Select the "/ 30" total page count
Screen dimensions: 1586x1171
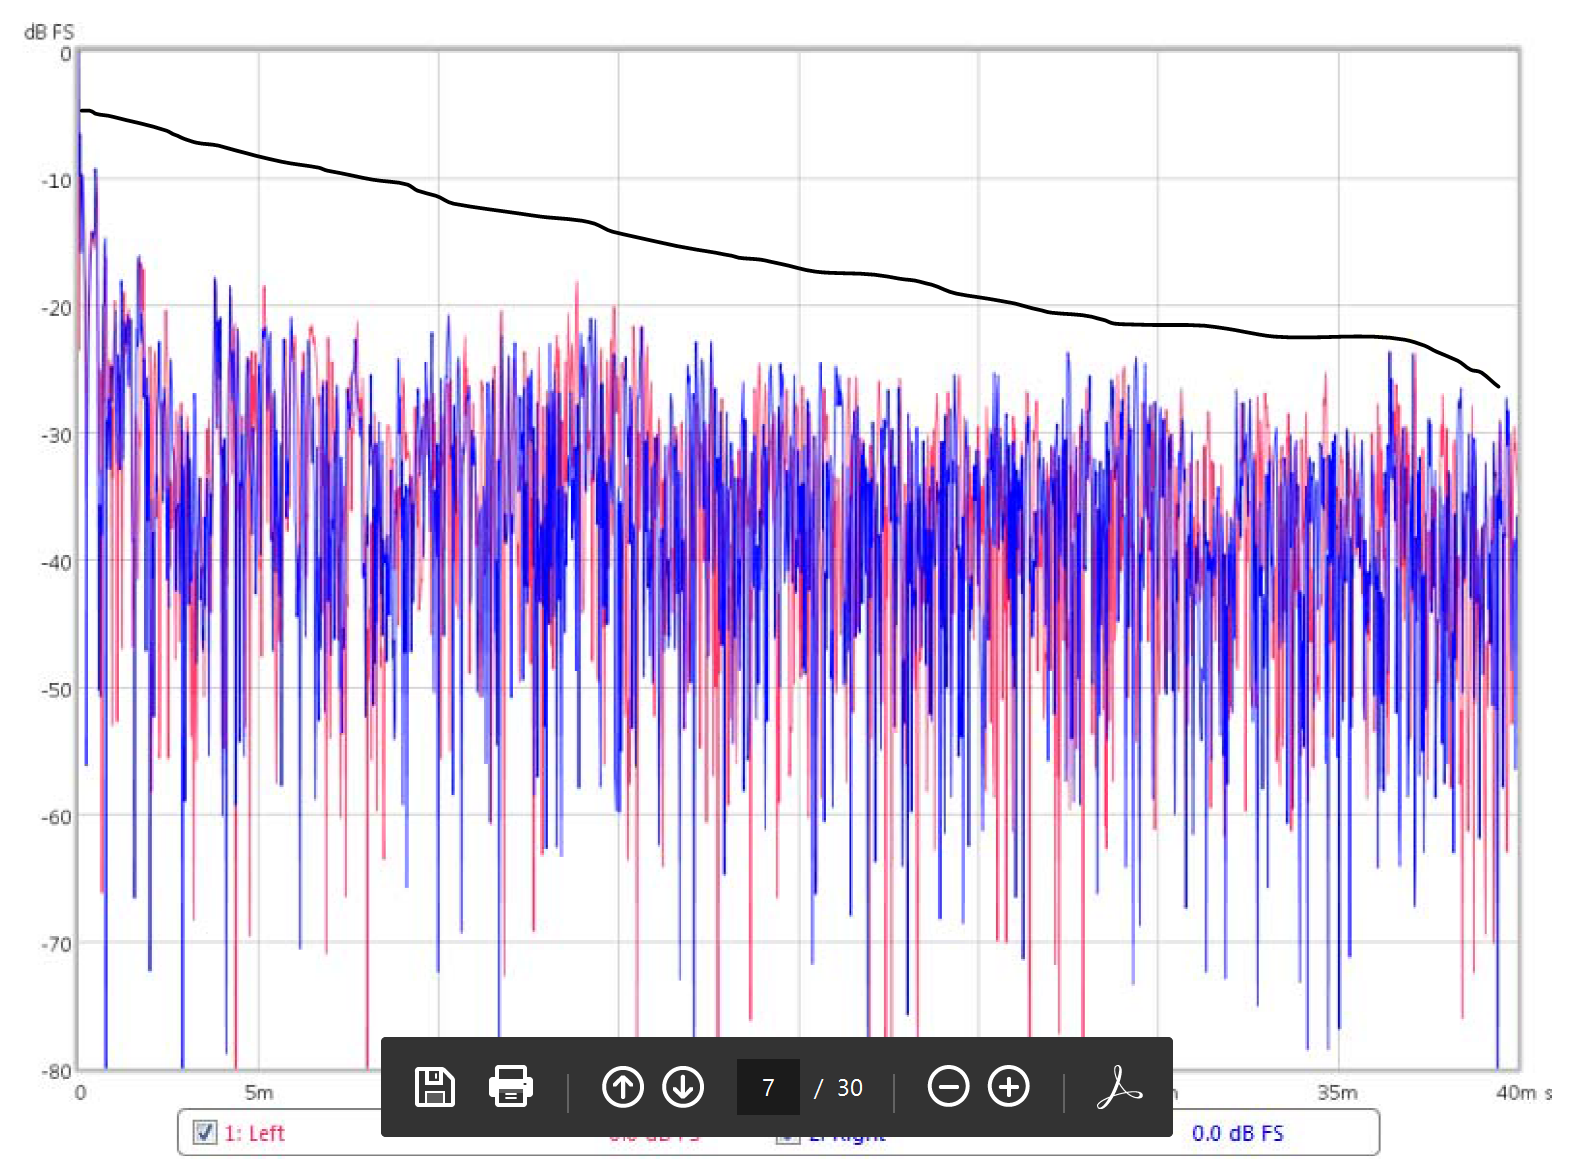838,1088
